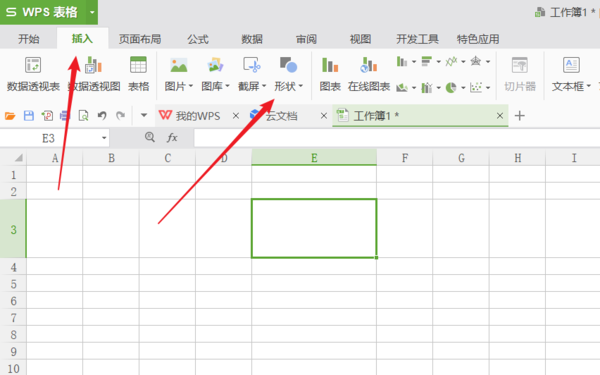Insert a radar chart from the small icon

[x=476, y=61]
